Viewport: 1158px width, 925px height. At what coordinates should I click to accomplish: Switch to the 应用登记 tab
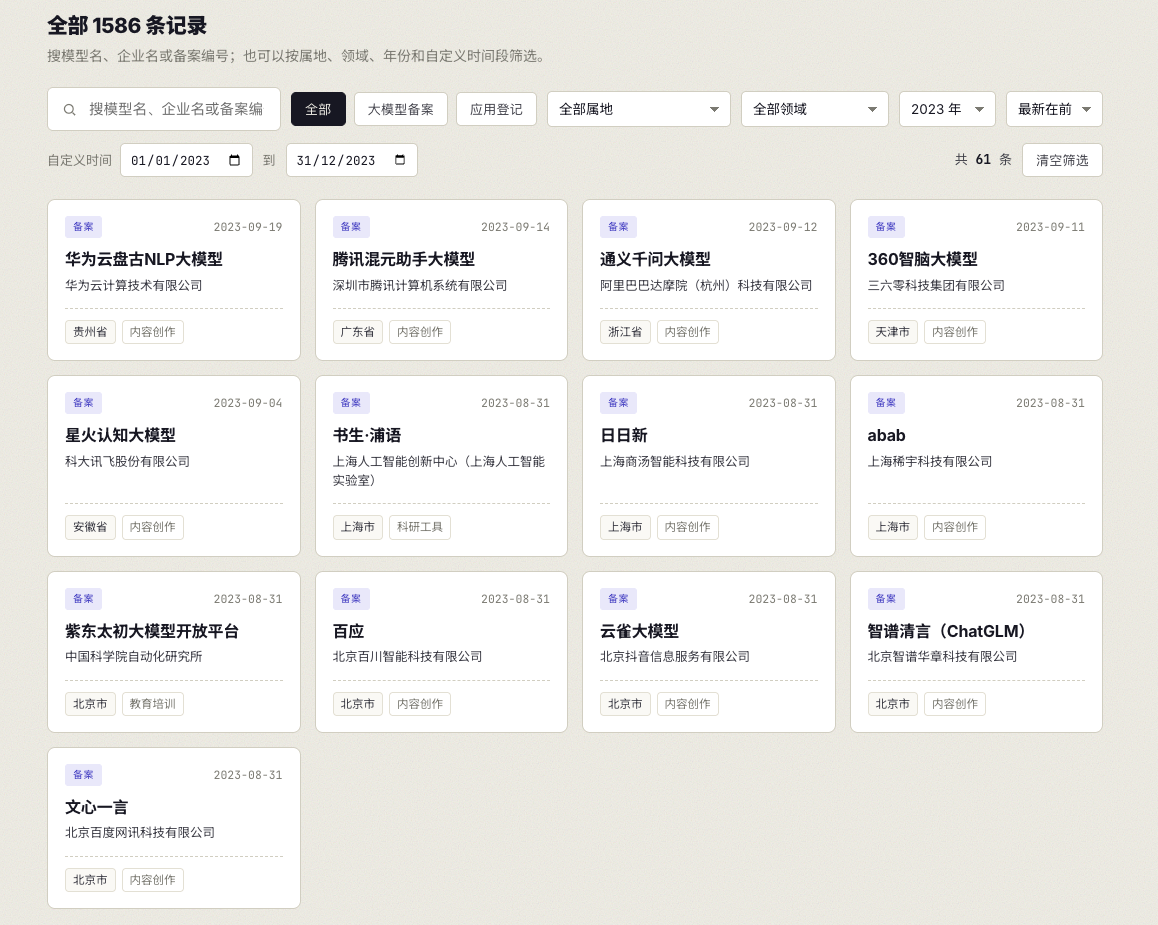click(x=496, y=109)
